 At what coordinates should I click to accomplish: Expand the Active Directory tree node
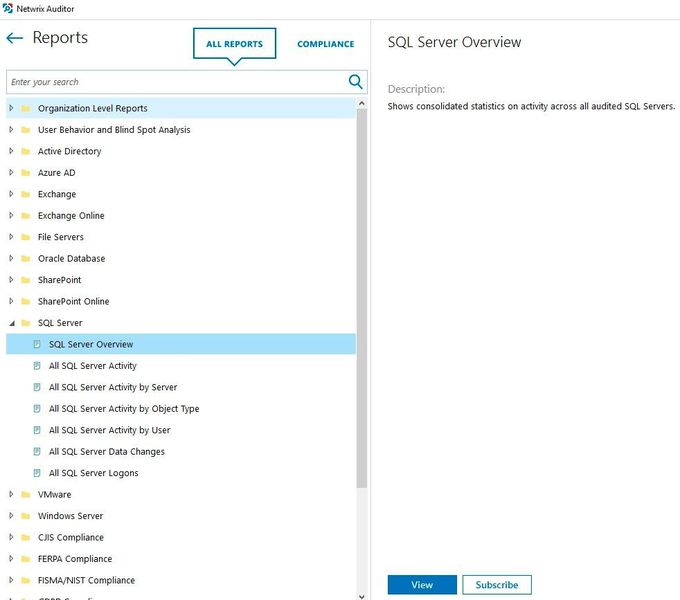pos(11,151)
